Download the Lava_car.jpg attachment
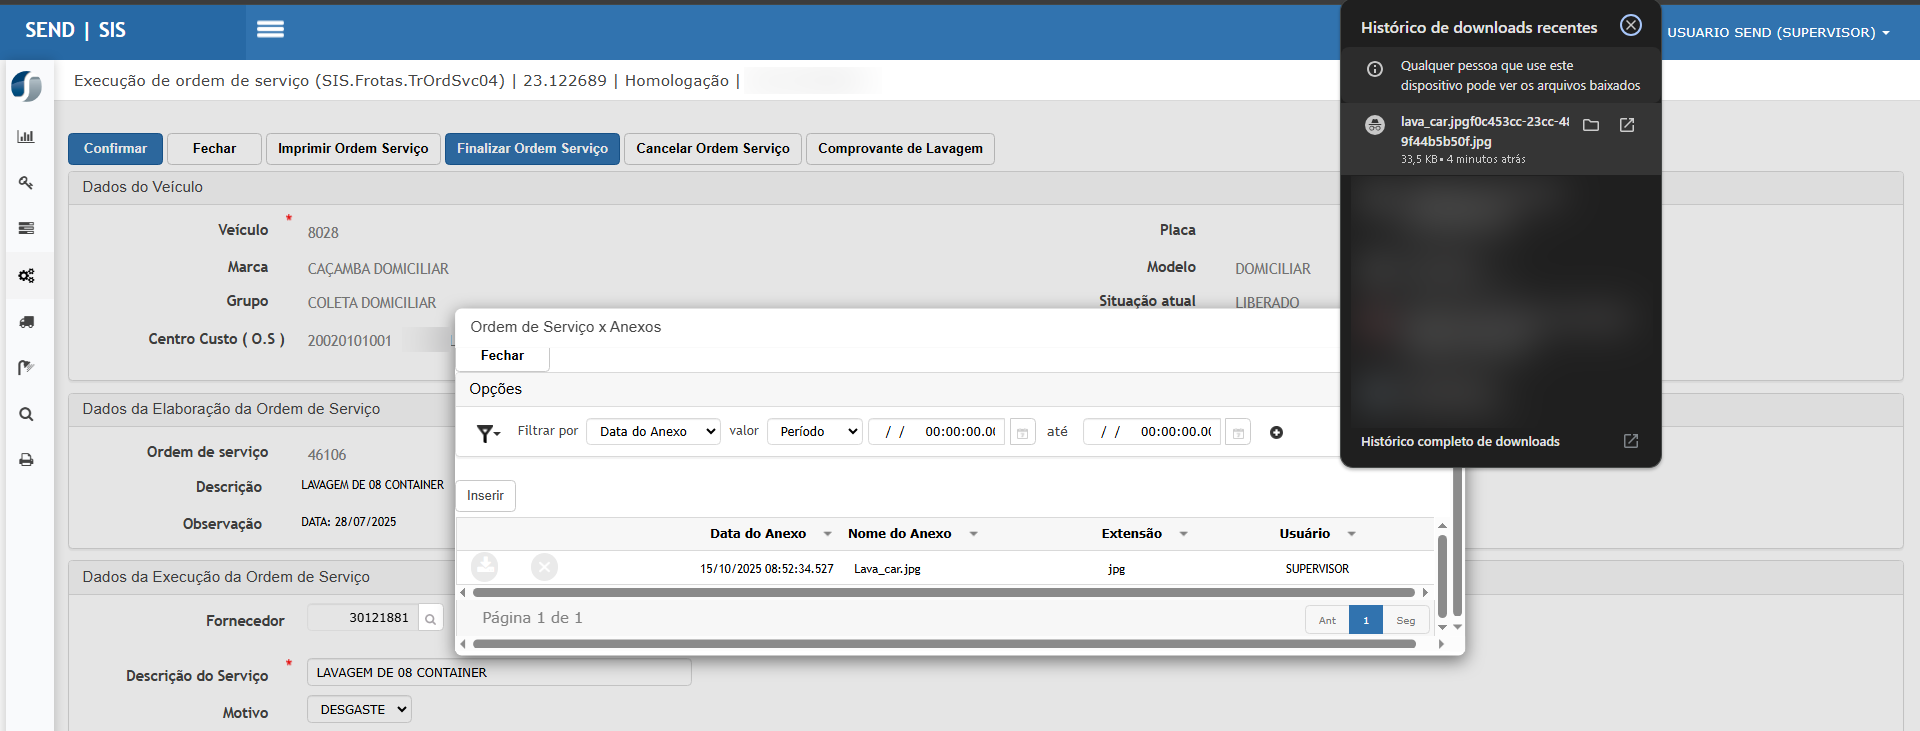 click(x=485, y=567)
